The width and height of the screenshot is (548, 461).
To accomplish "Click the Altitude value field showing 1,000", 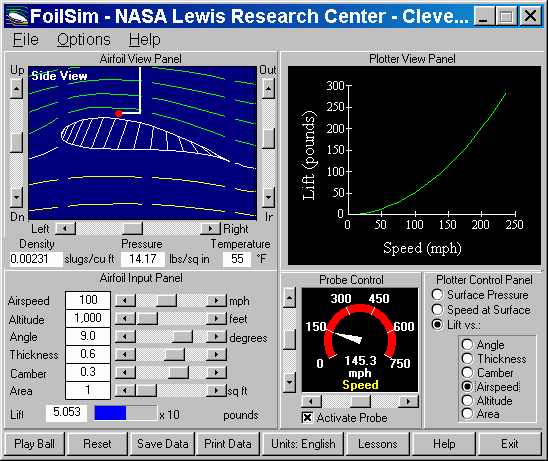I will (x=88, y=318).
